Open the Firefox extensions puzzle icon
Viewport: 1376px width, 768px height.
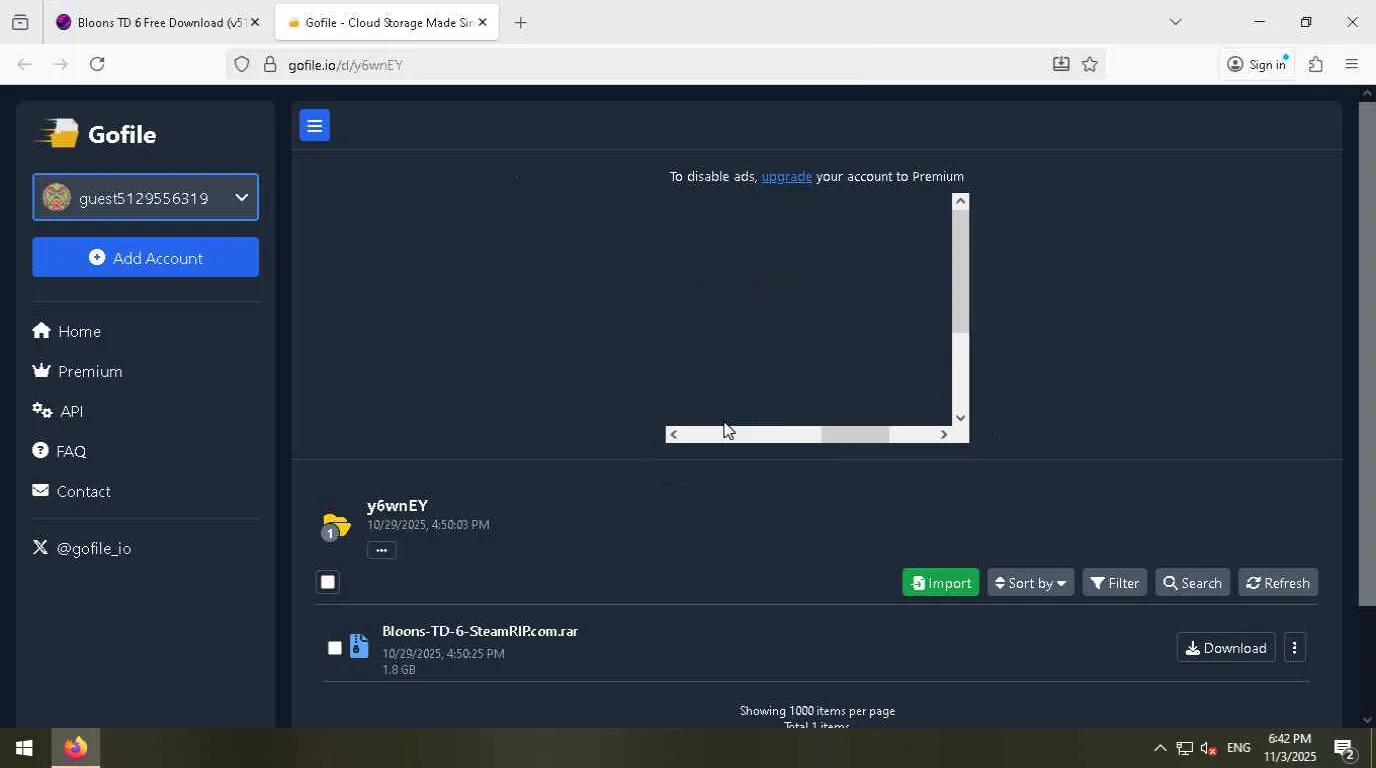pos(1316,64)
